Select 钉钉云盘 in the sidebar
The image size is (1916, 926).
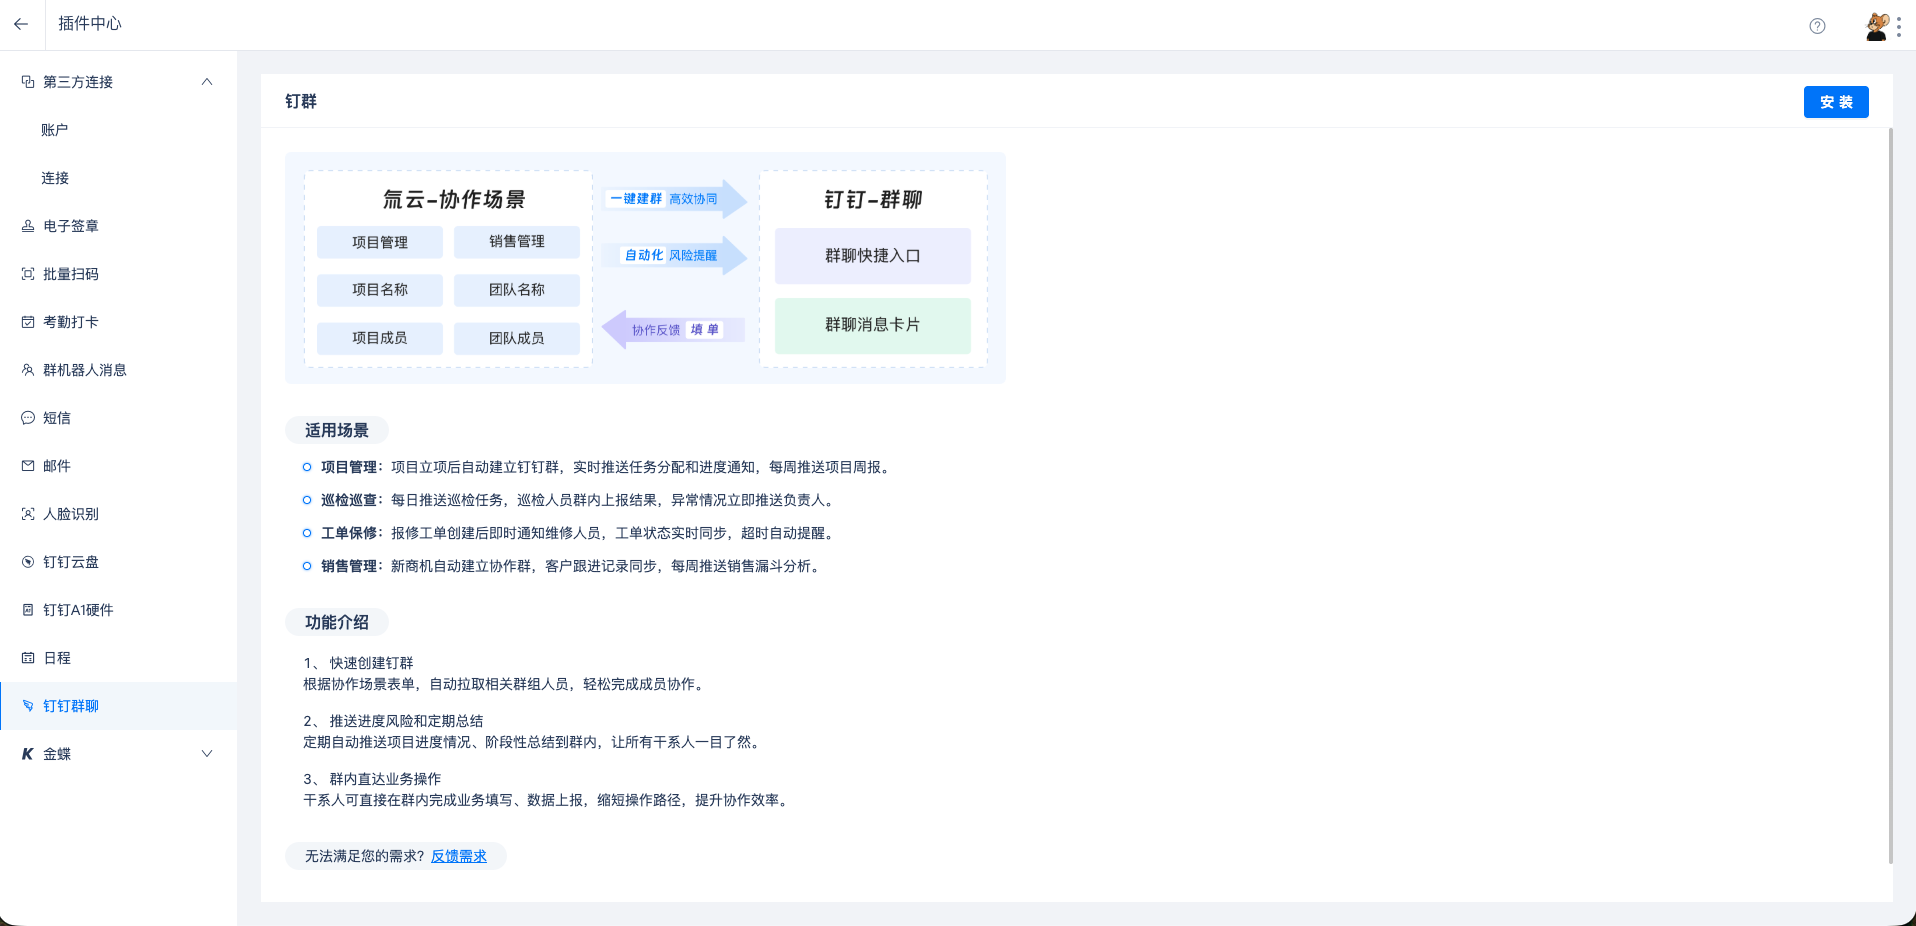118,562
